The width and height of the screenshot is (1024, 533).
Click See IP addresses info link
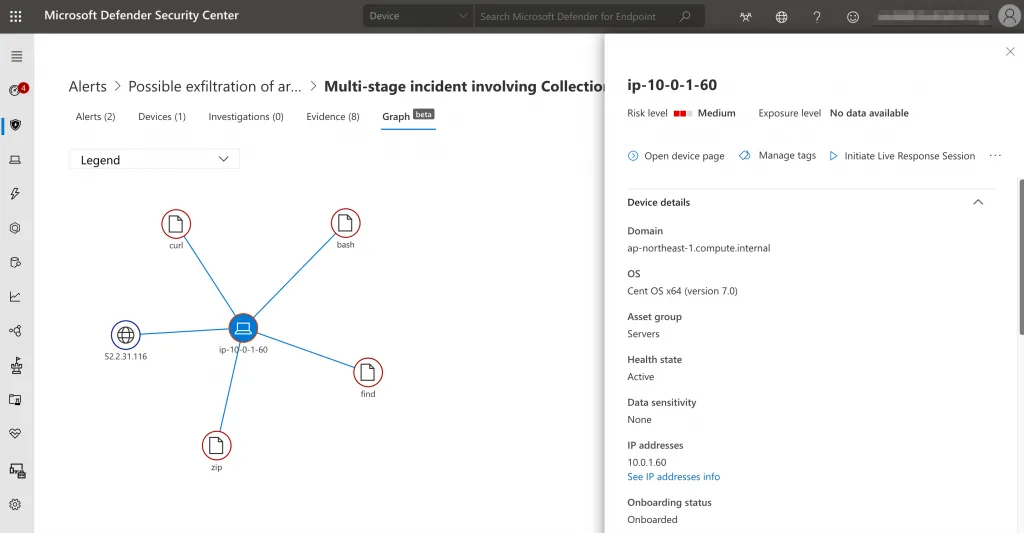coord(673,477)
